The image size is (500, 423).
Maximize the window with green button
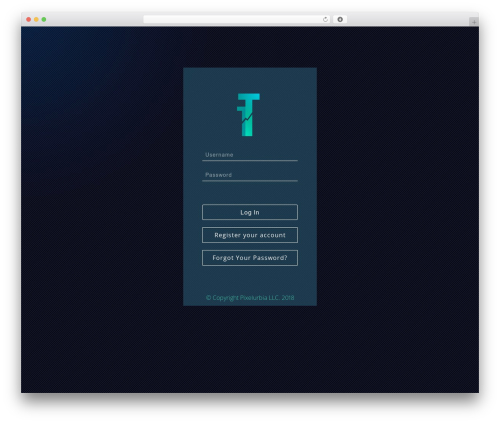(x=44, y=19)
